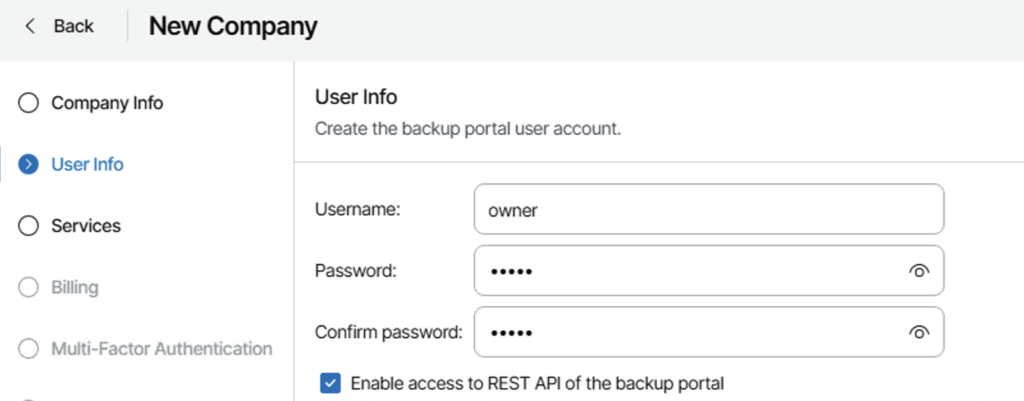Screen dimensions: 1024x401
Task: Uncheck the Enable access to REST API checkbox
Action: pyautogui.click(x=329, y=382)
